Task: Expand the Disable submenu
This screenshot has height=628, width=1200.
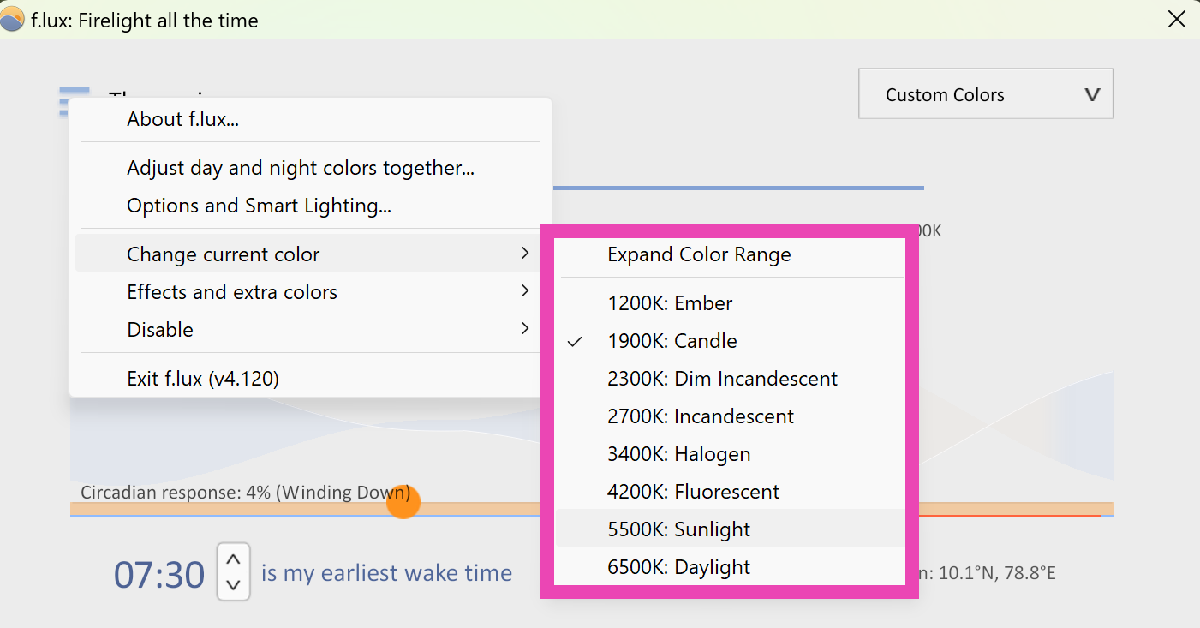Action: (x=310, y=329)
